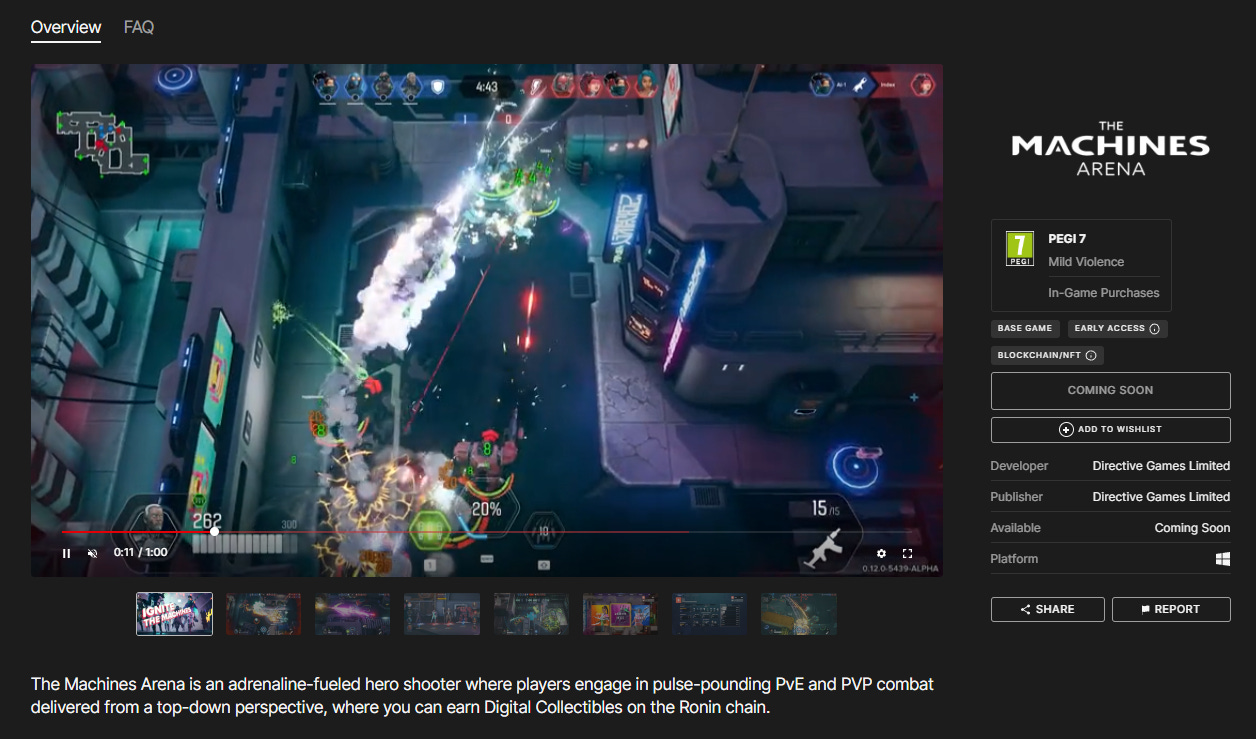Click the Blockchain/NFT tag
1256x739 pixels.
[1047, 355]
